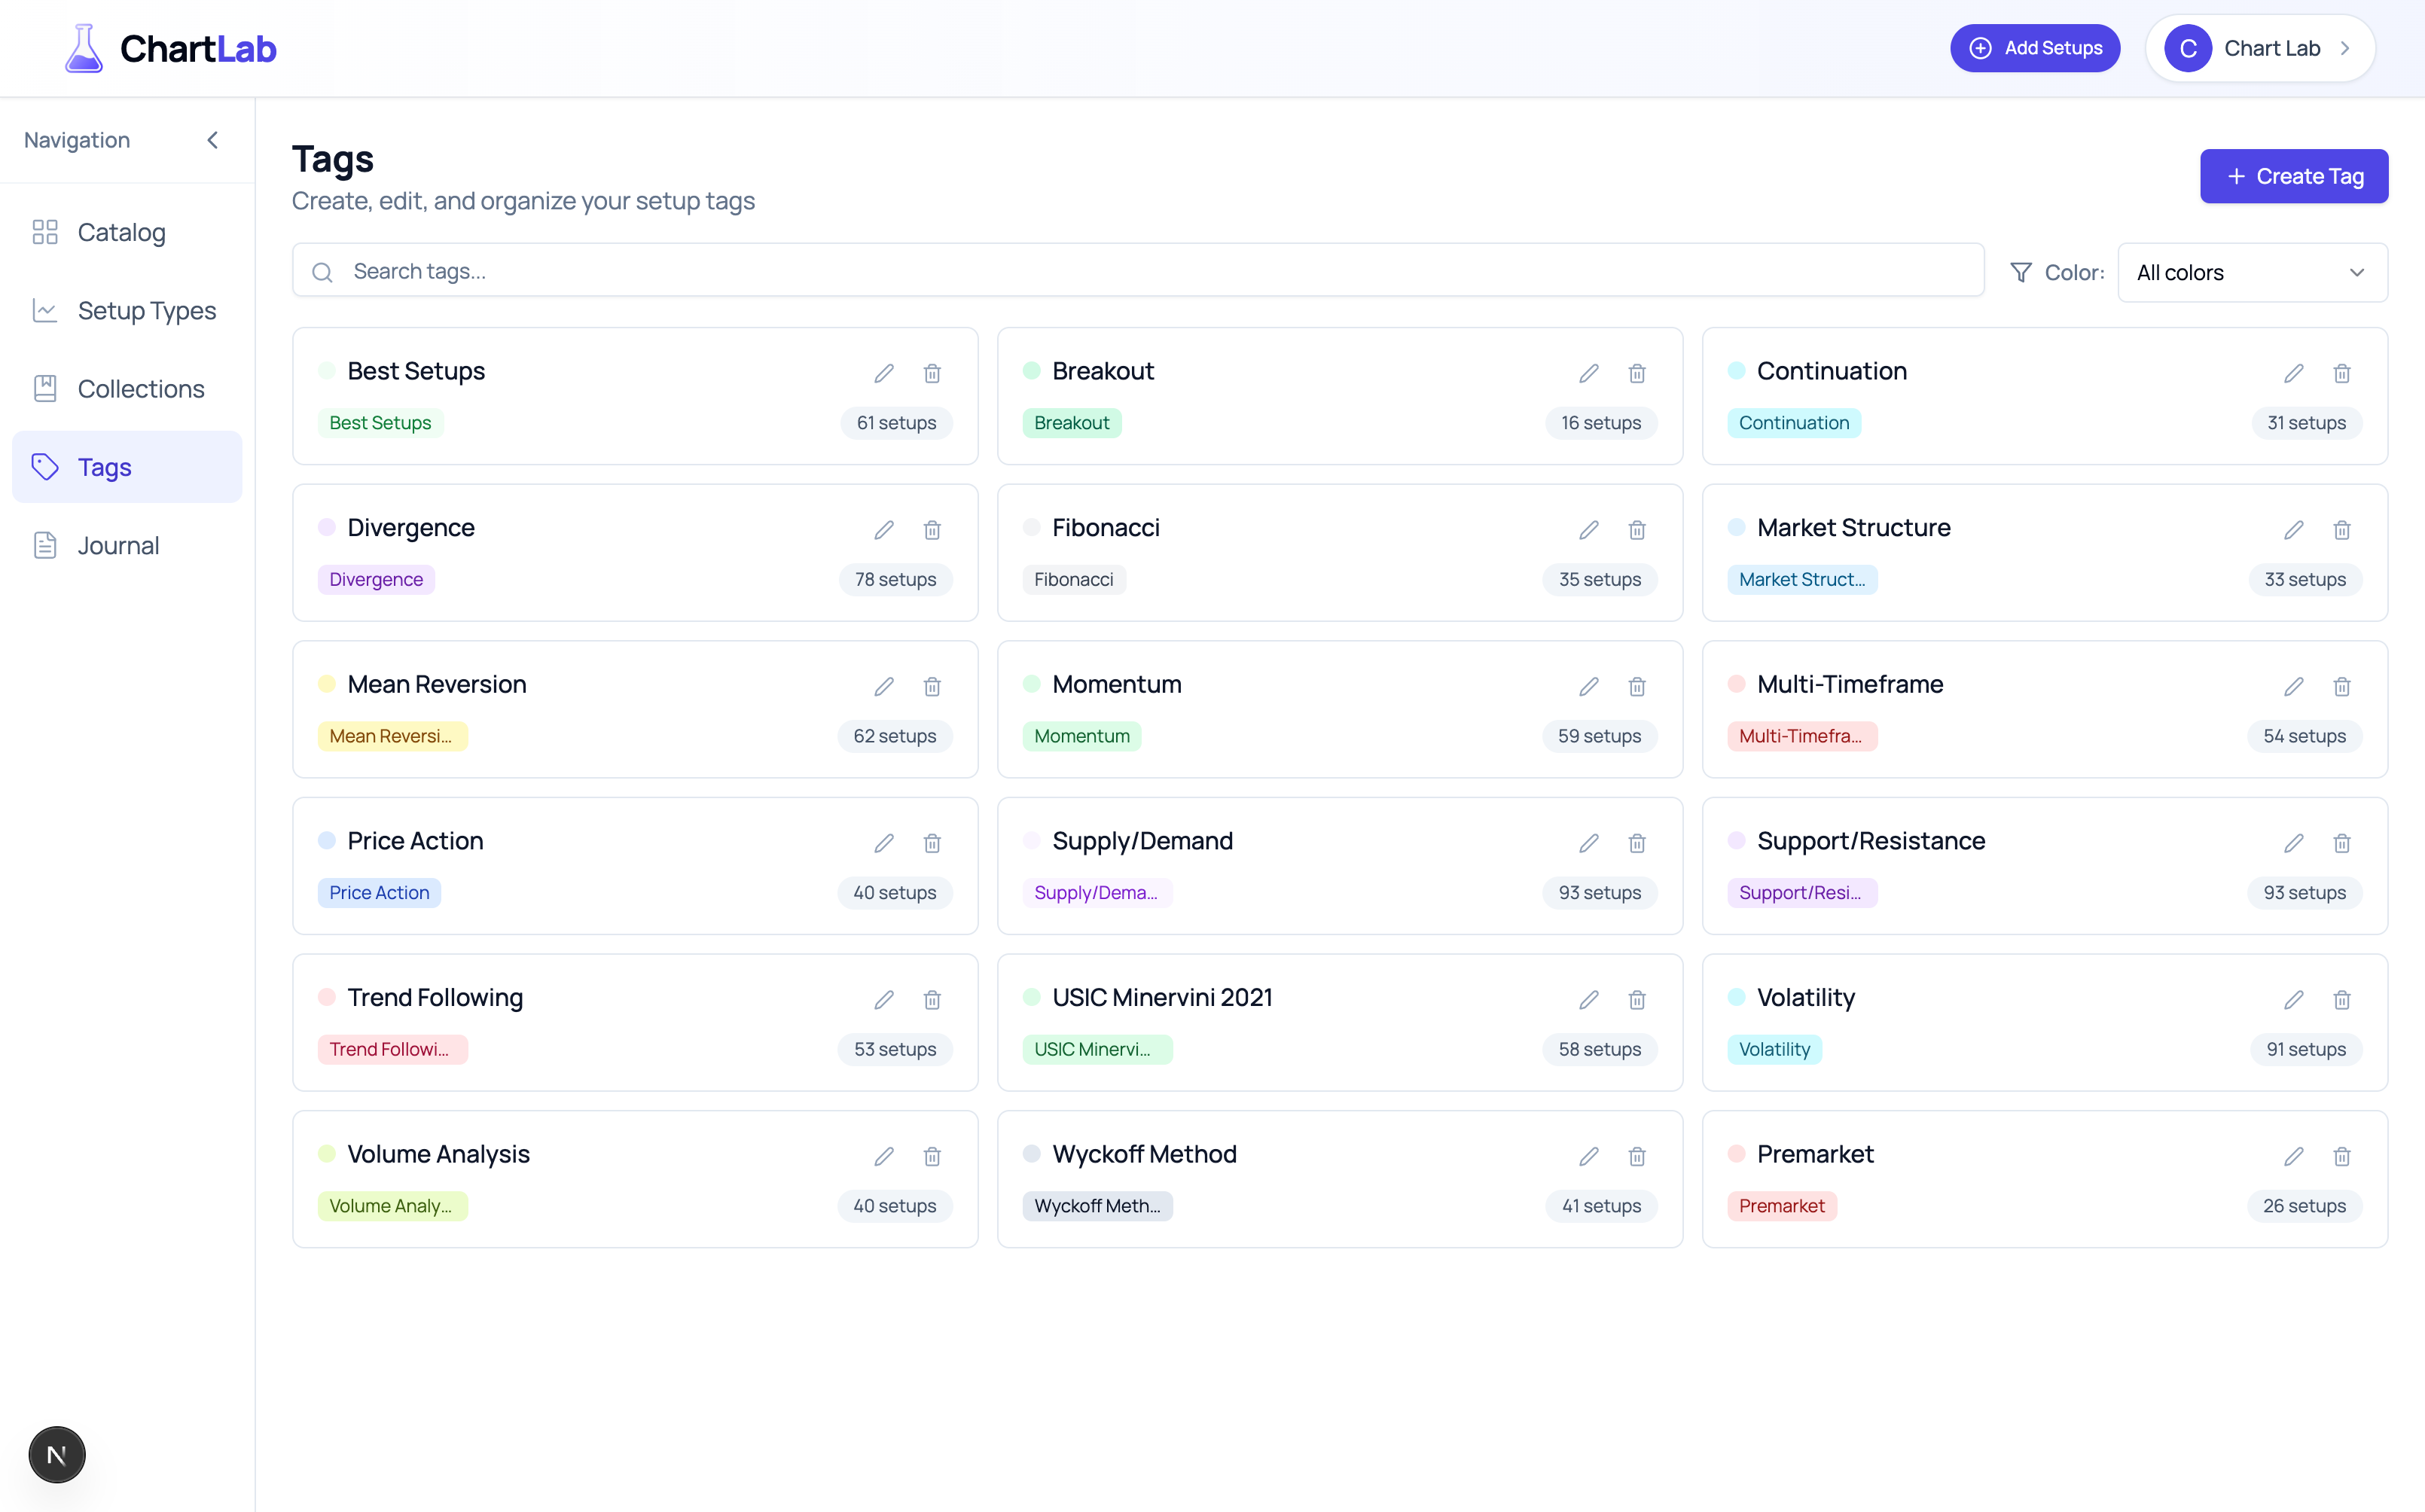Open Collections from the sidebar
This screenshot has height=1512, width=2425.
(x=141, y=389)
